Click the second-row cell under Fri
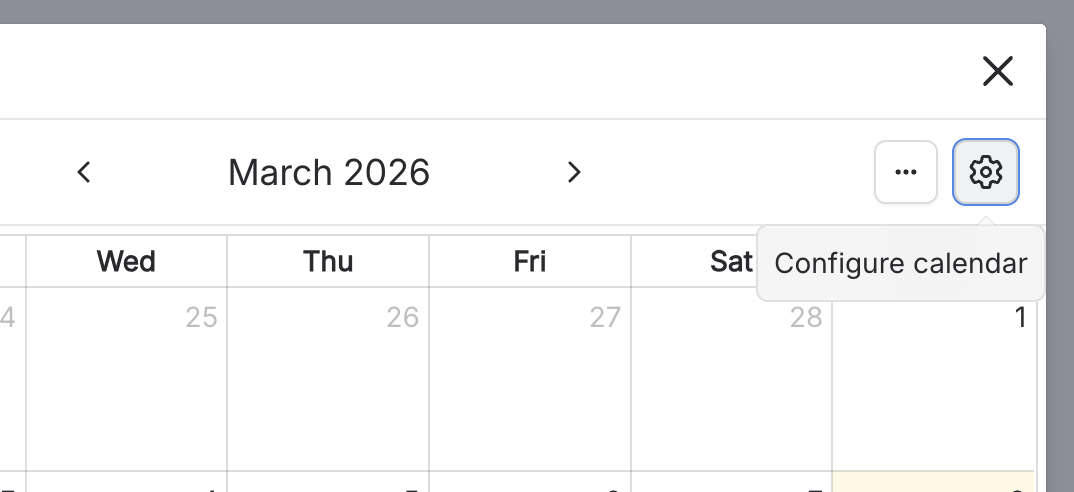Viewport: 1074px width, 492px height. [x=530, y=483]
